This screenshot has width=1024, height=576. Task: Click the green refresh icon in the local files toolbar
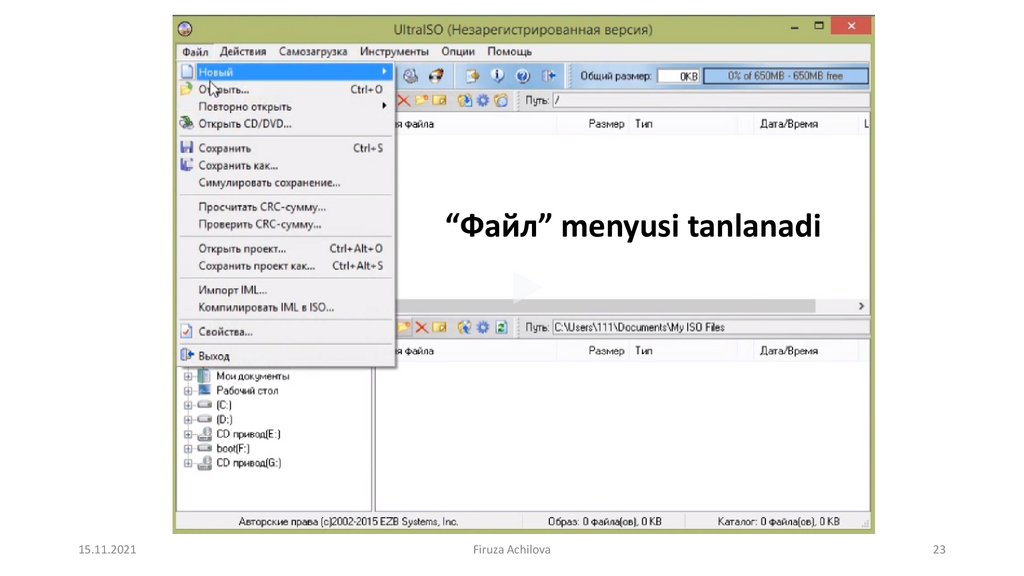pyautogui.click(x=501, y=327)
